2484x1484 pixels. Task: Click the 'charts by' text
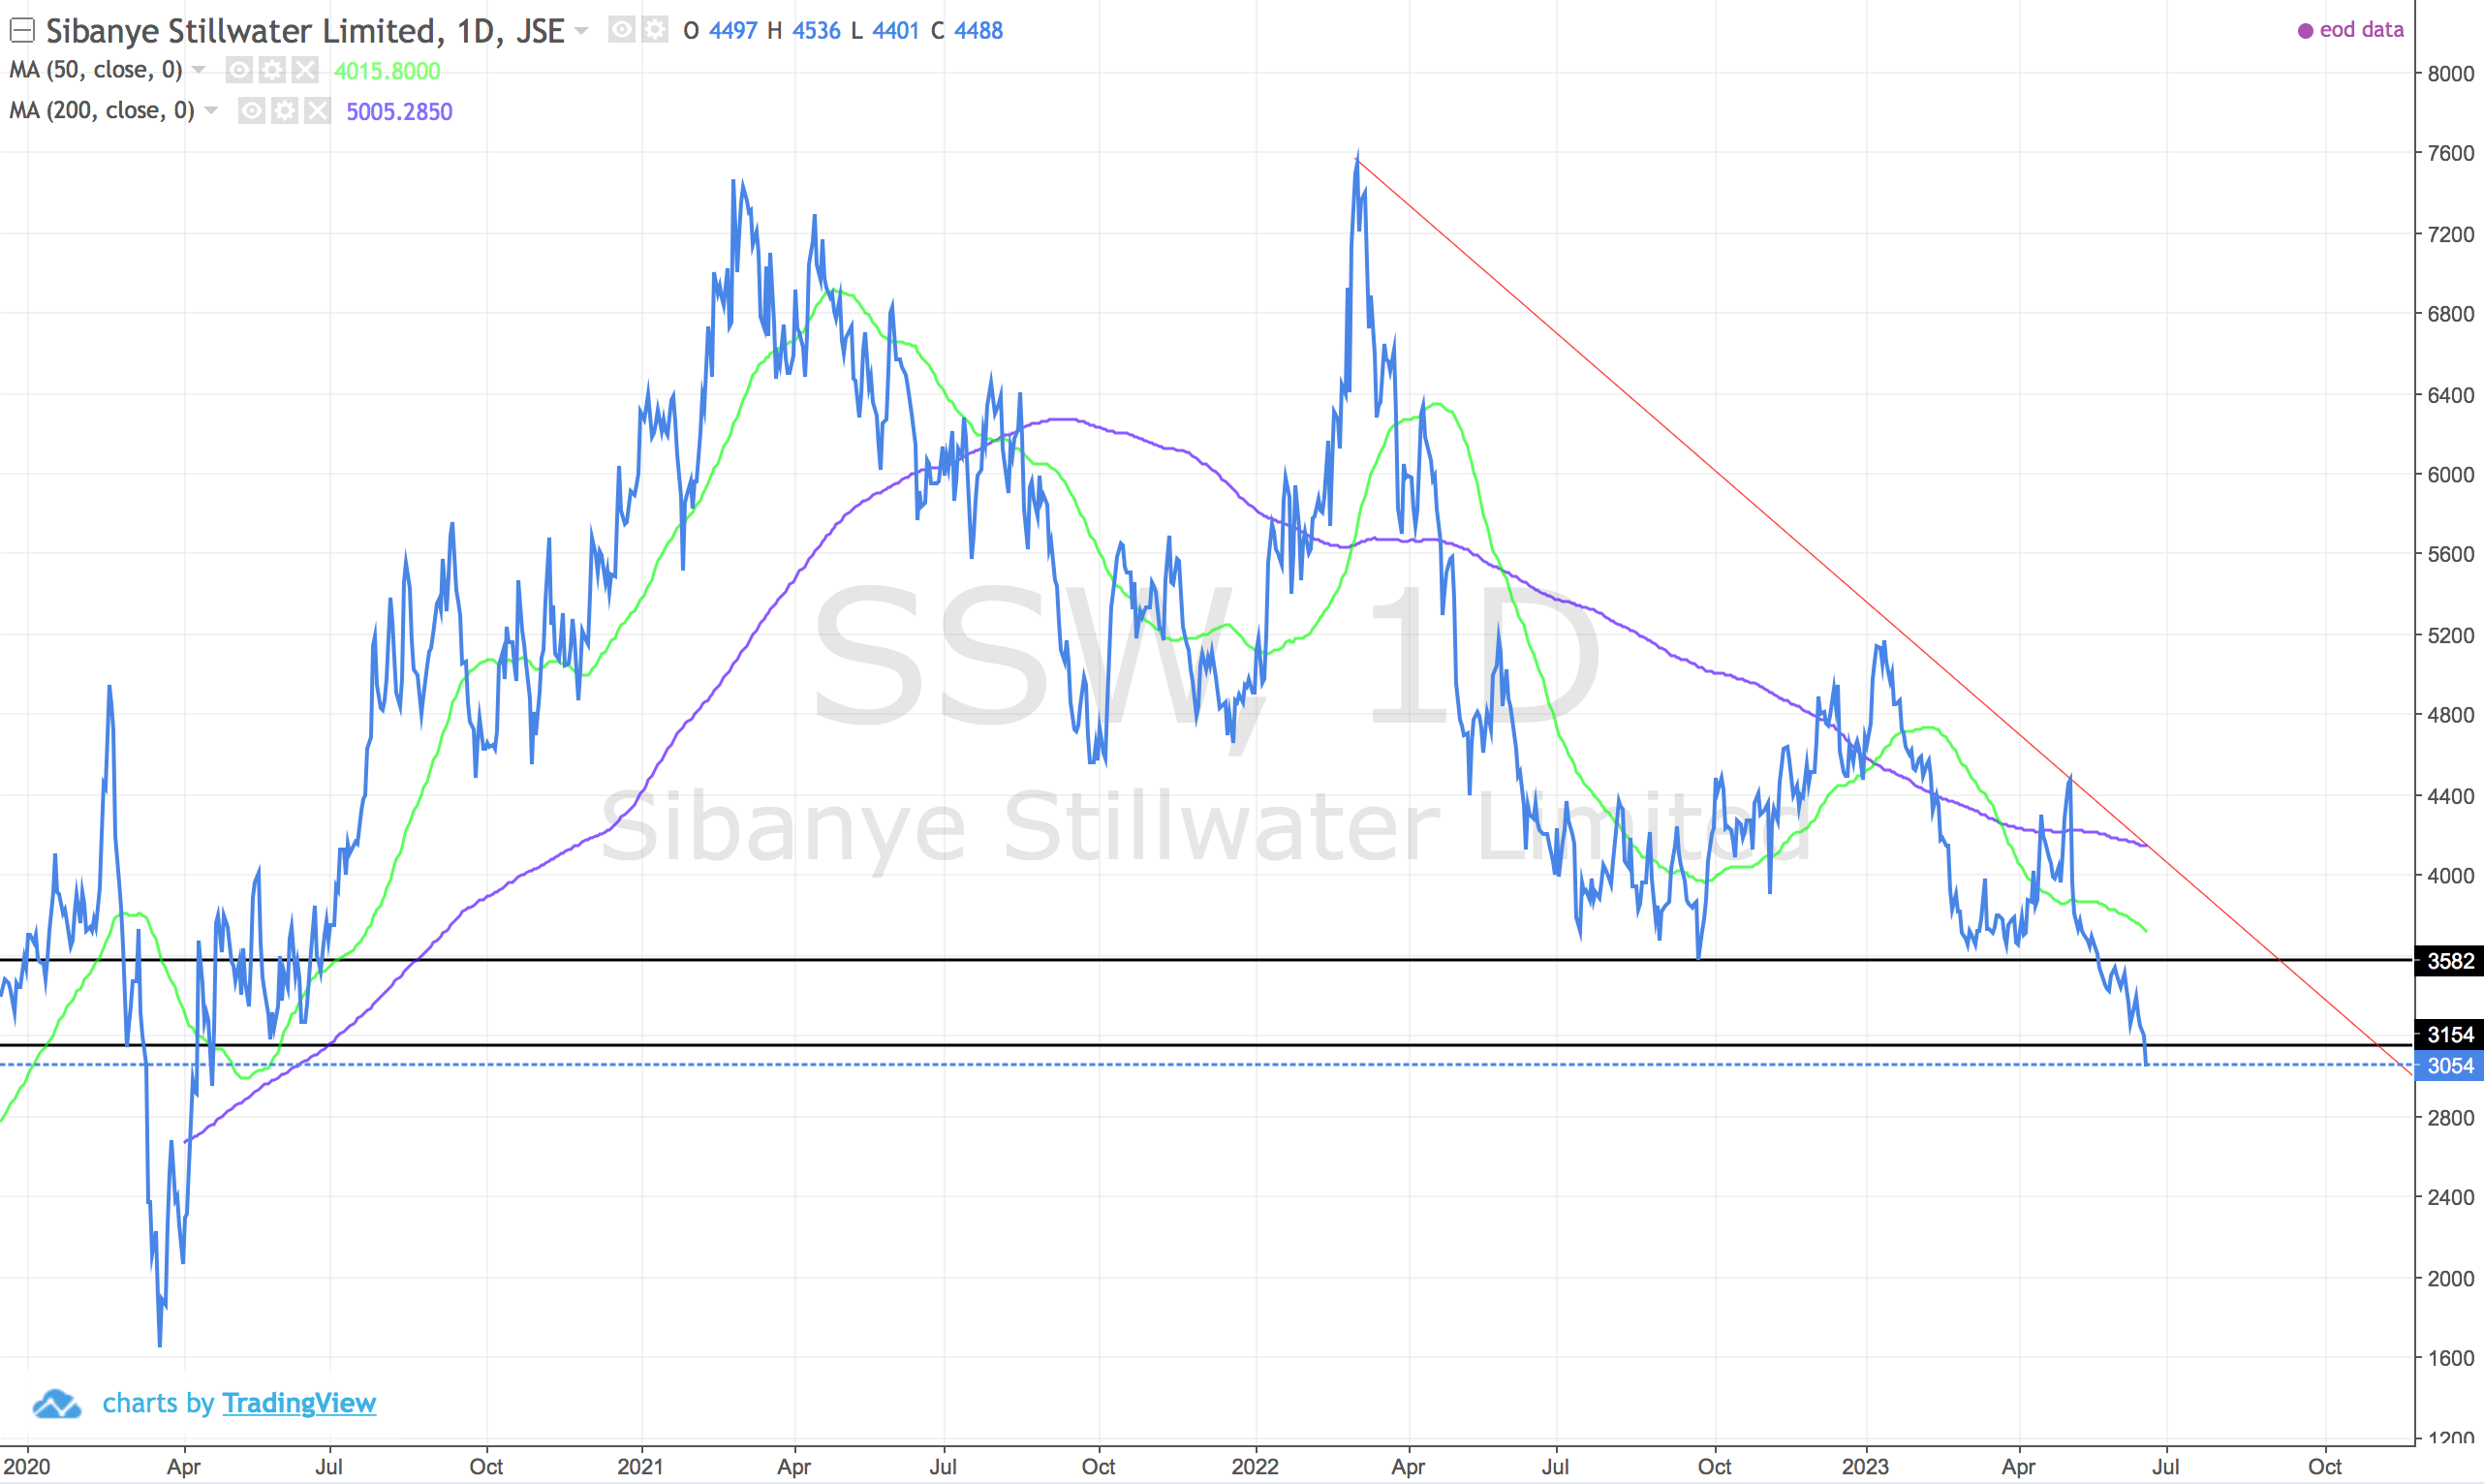[x=158, y=1403]
